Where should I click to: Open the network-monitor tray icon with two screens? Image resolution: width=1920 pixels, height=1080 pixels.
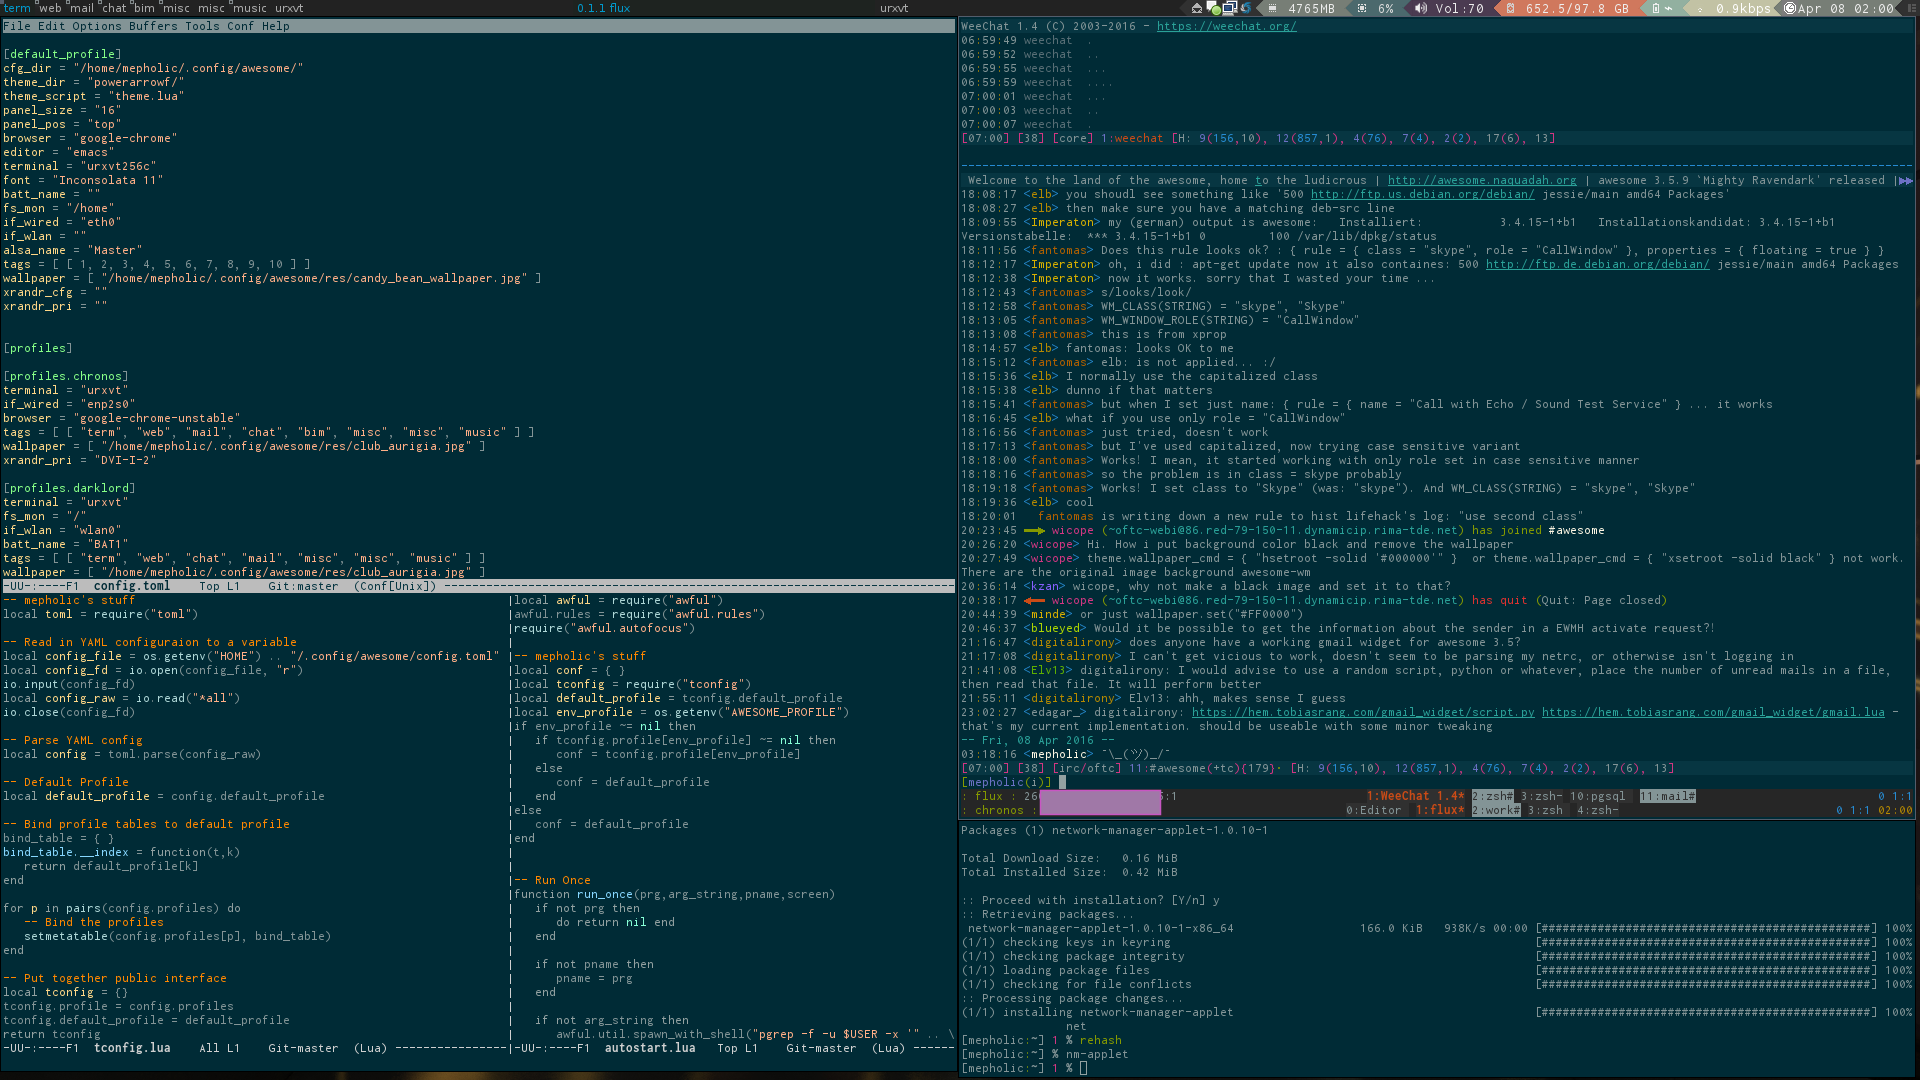pos(1230,8)
